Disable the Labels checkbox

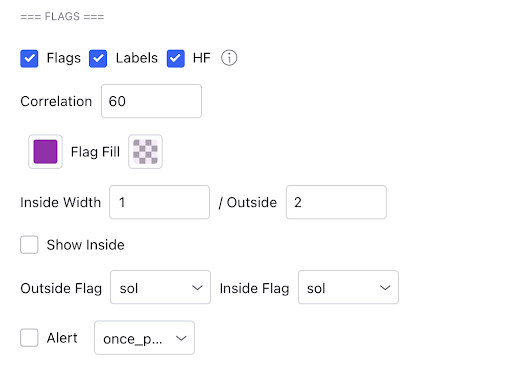(98, 59)
